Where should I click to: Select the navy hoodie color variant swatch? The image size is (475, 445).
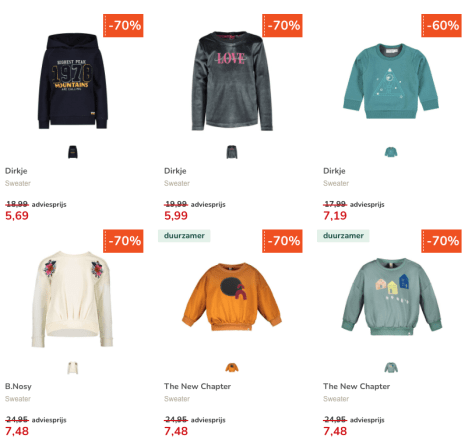coord(73,152)
